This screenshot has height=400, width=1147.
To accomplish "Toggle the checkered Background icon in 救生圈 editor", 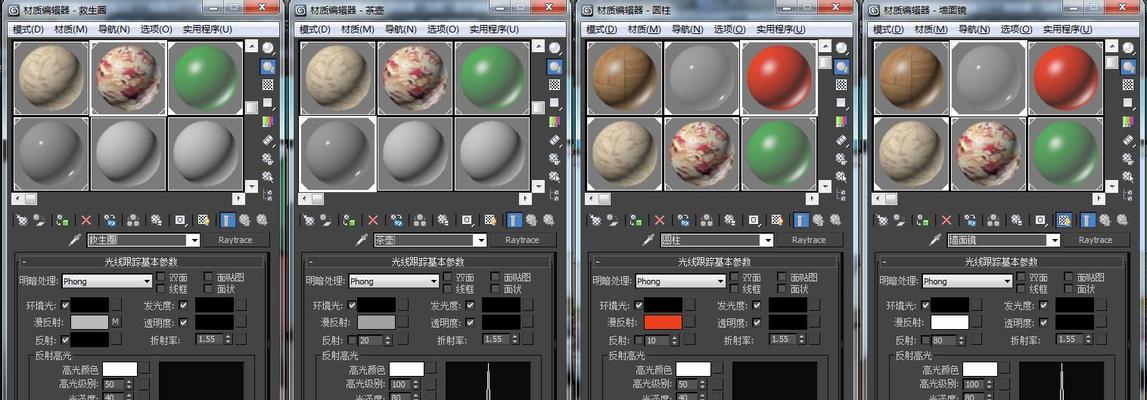I will click(x=268, y=85).
